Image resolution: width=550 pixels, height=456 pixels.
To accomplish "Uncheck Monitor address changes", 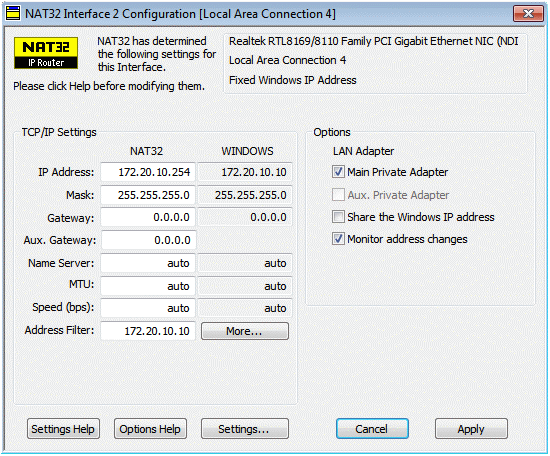I will click(338, 239).
